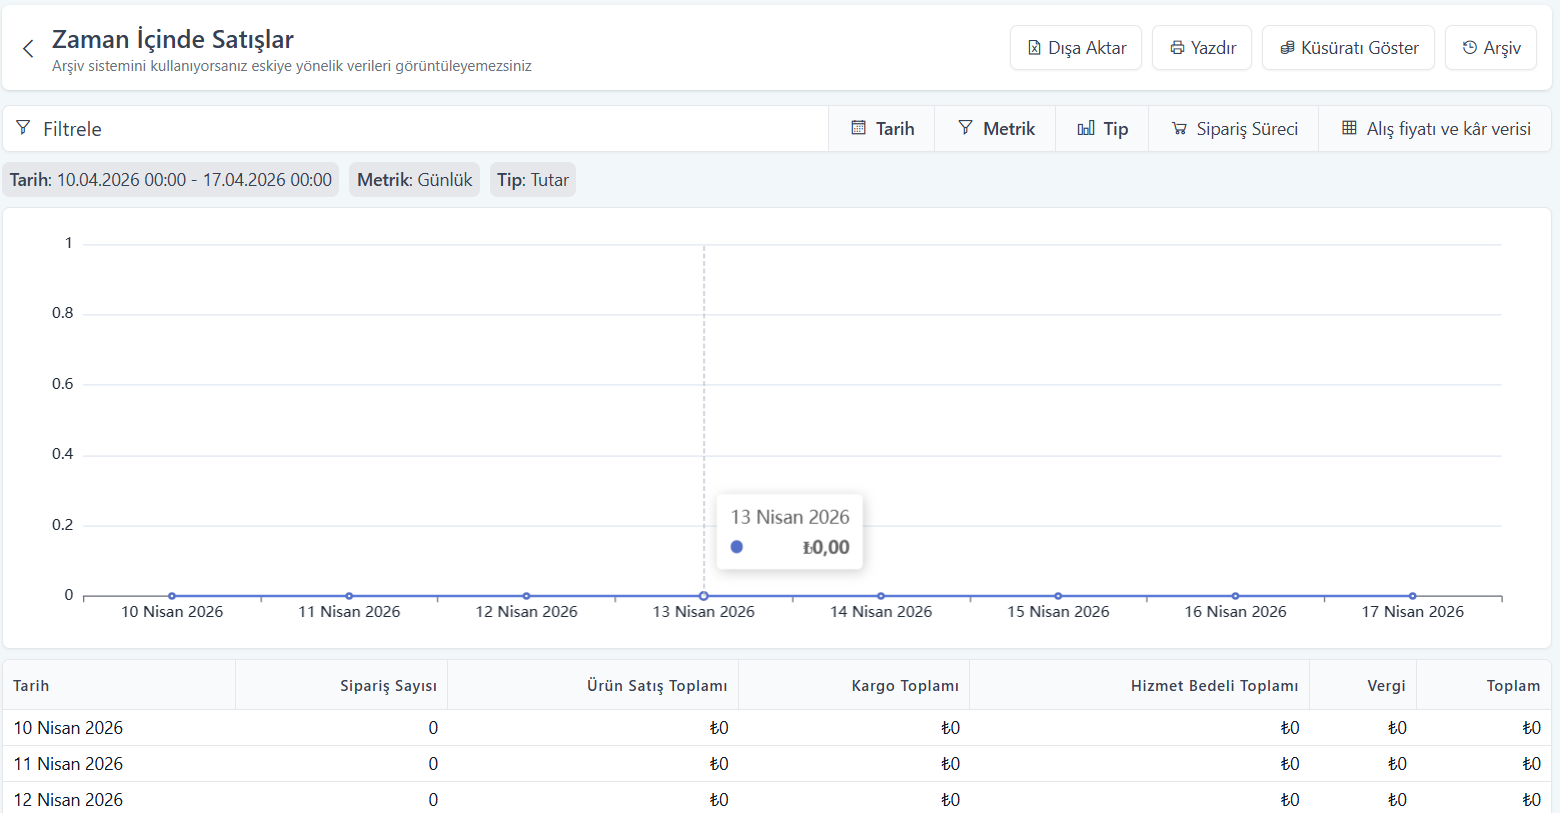Select the 12 Nisan 2026 table row date
The image size is (1560, 813).
pos(68,800)
